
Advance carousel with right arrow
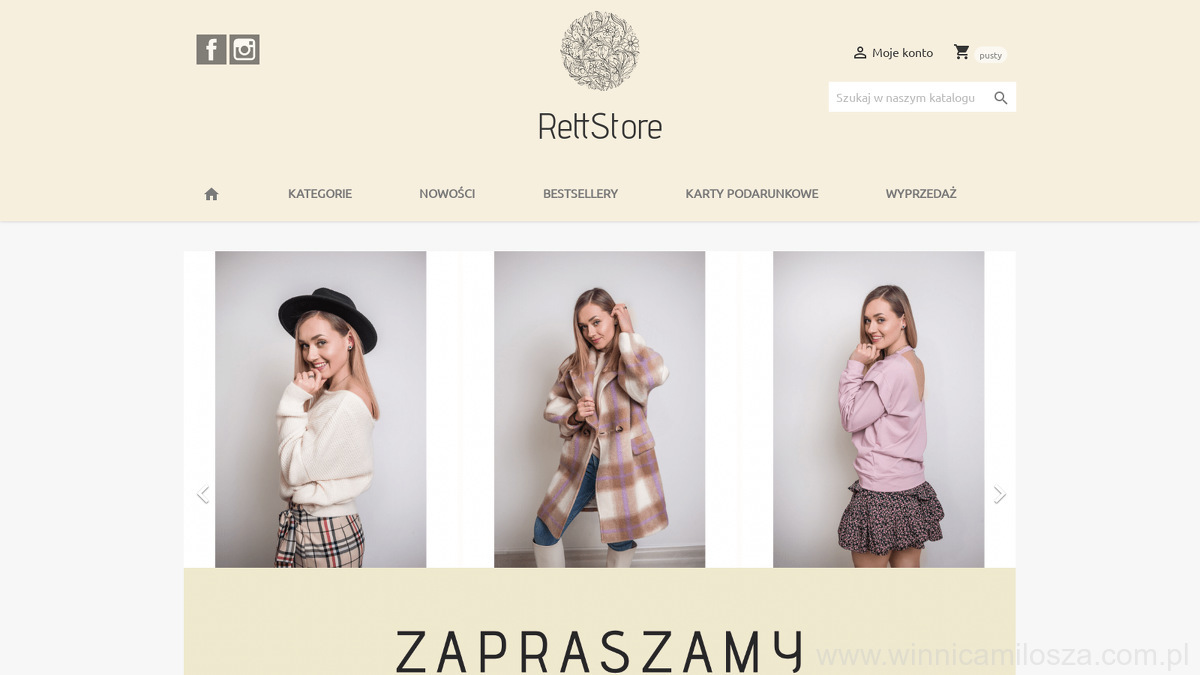[999, 494]
